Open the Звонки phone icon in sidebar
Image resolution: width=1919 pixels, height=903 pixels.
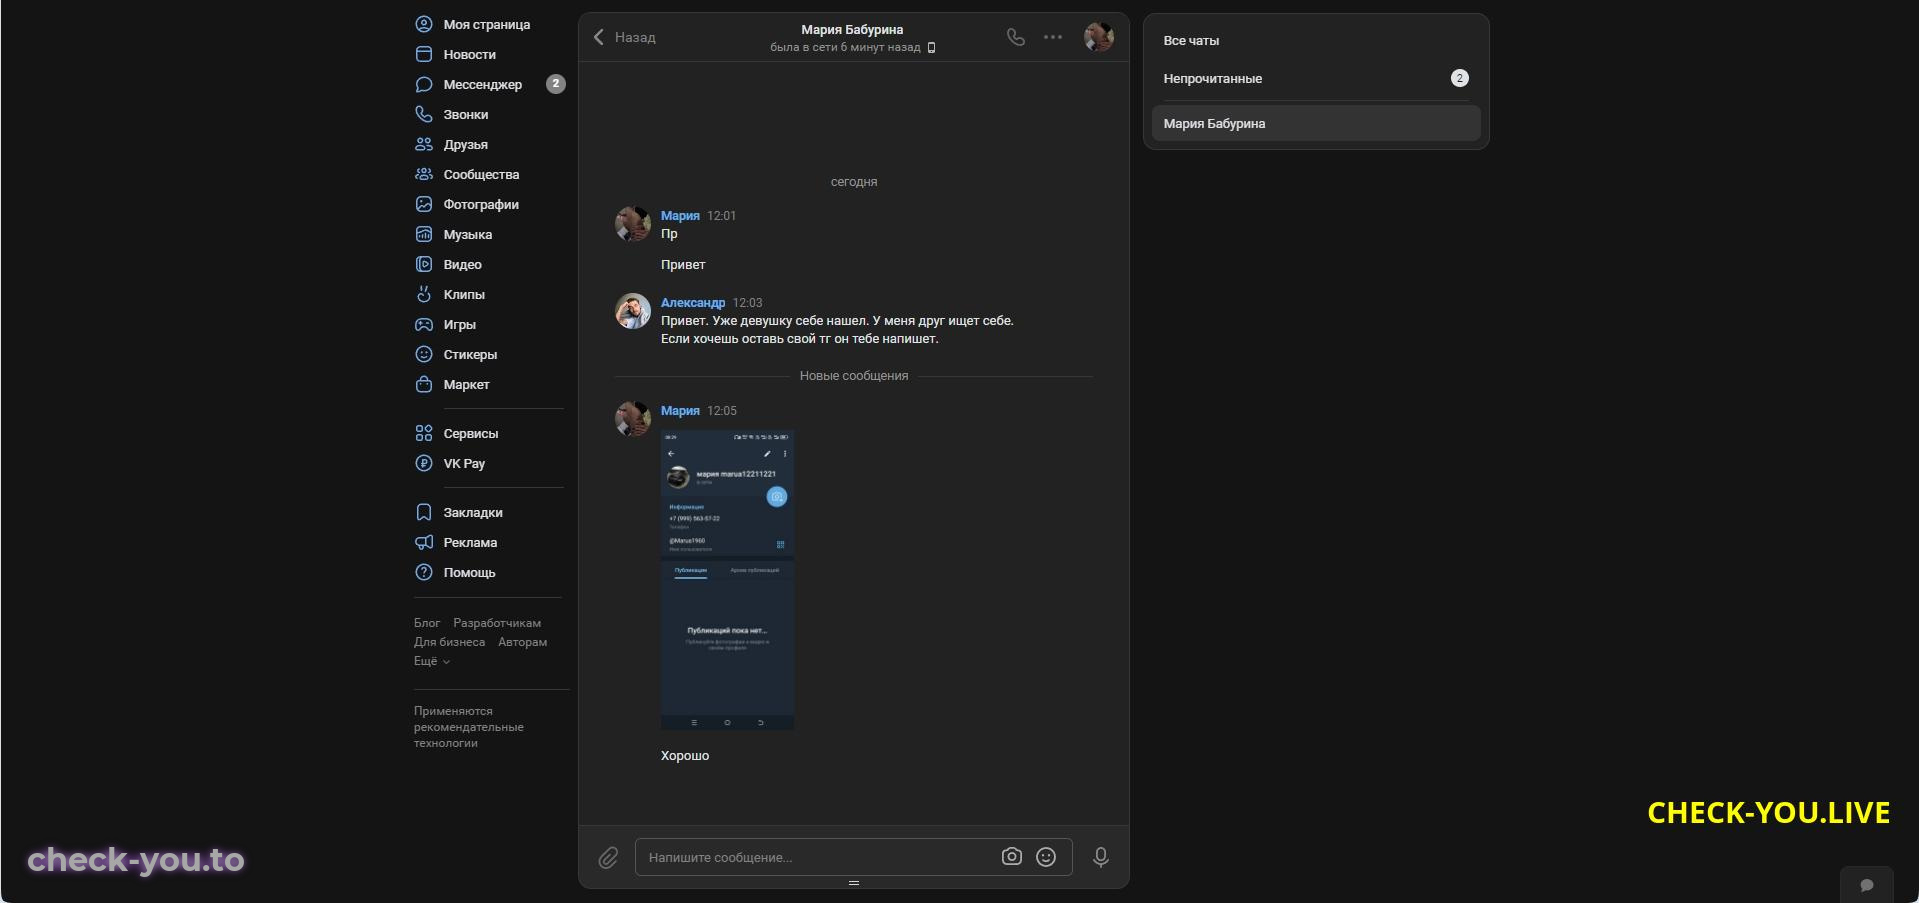(x=424, y=114)
